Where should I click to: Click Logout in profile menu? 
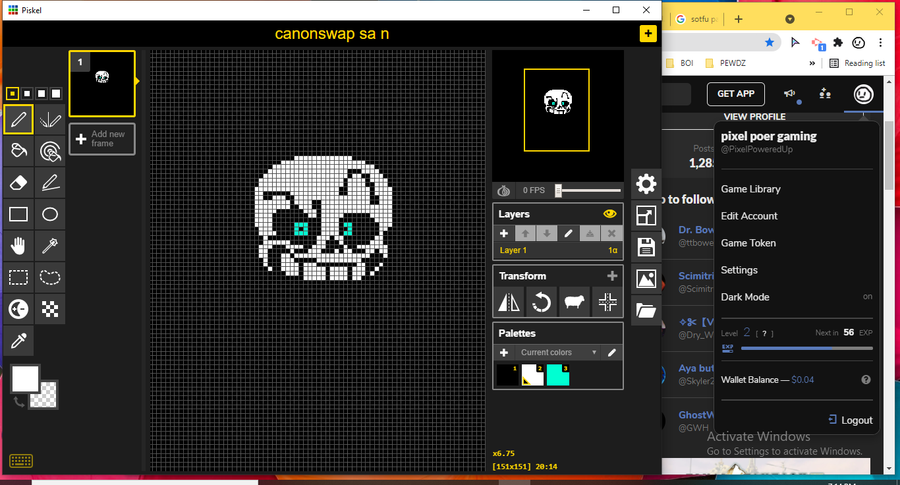[851, 420]
